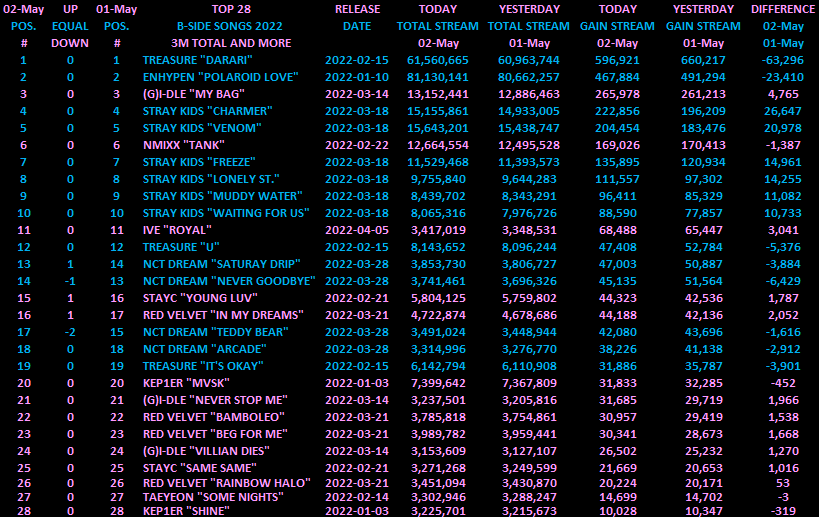Click the KEP1ER "MVSK" song title

coord(186,383)
